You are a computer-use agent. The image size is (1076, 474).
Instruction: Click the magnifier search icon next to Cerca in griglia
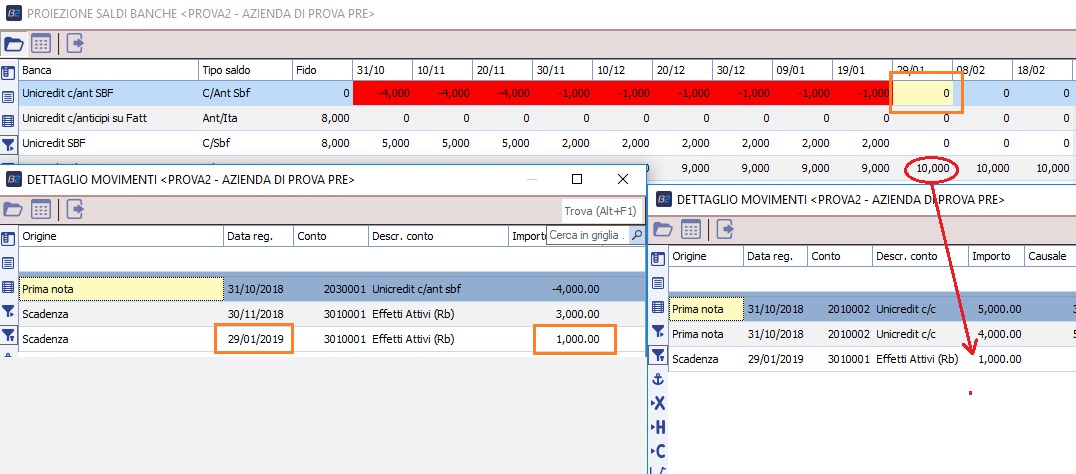pyautogui.click(x=637, y=235)
